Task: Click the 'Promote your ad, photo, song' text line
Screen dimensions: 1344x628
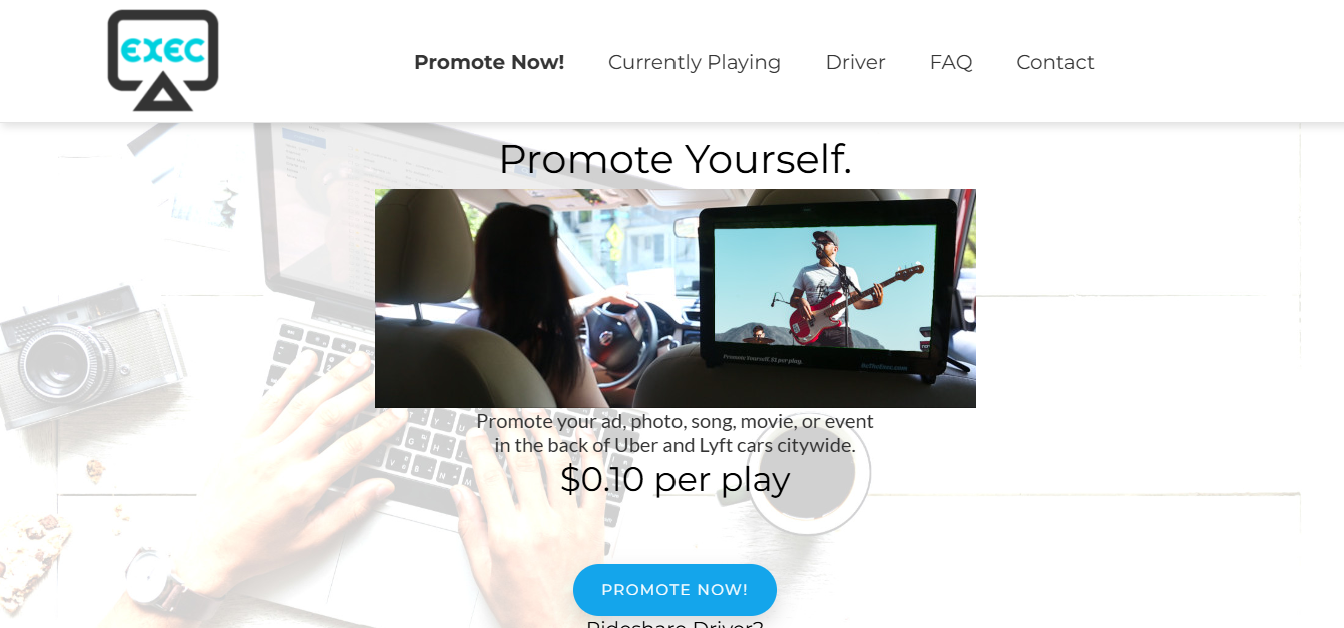Action: pos(675,421)
